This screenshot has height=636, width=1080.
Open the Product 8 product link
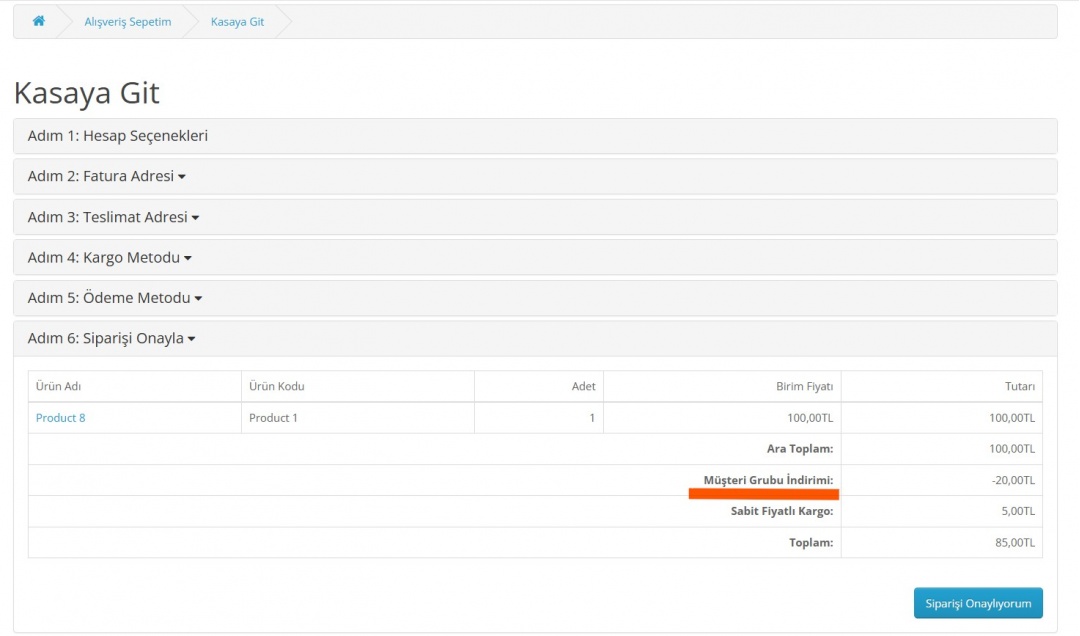[x=60, y=418]
